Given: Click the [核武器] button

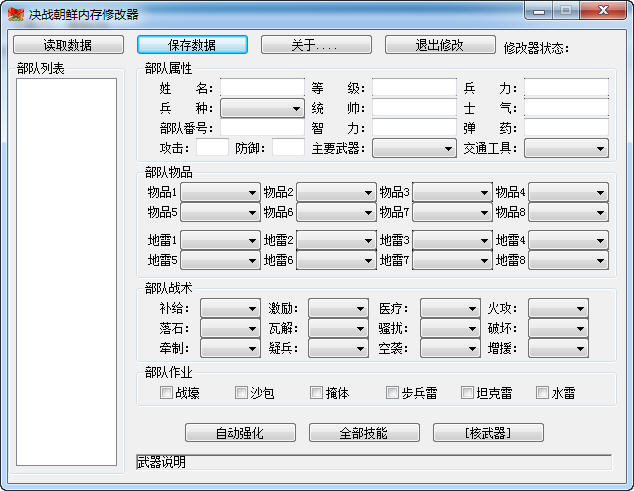Looking at the screenshot, I should 488,433.
